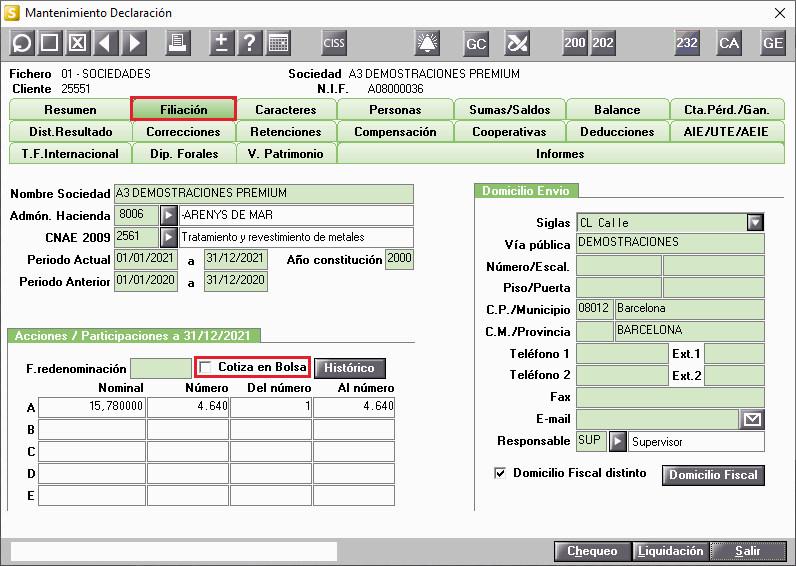The height and width of the screenshot is (566, 796).
Task: Click the C.P. field showing 08012
Action: pyautogui.click(x=595, y=309)
